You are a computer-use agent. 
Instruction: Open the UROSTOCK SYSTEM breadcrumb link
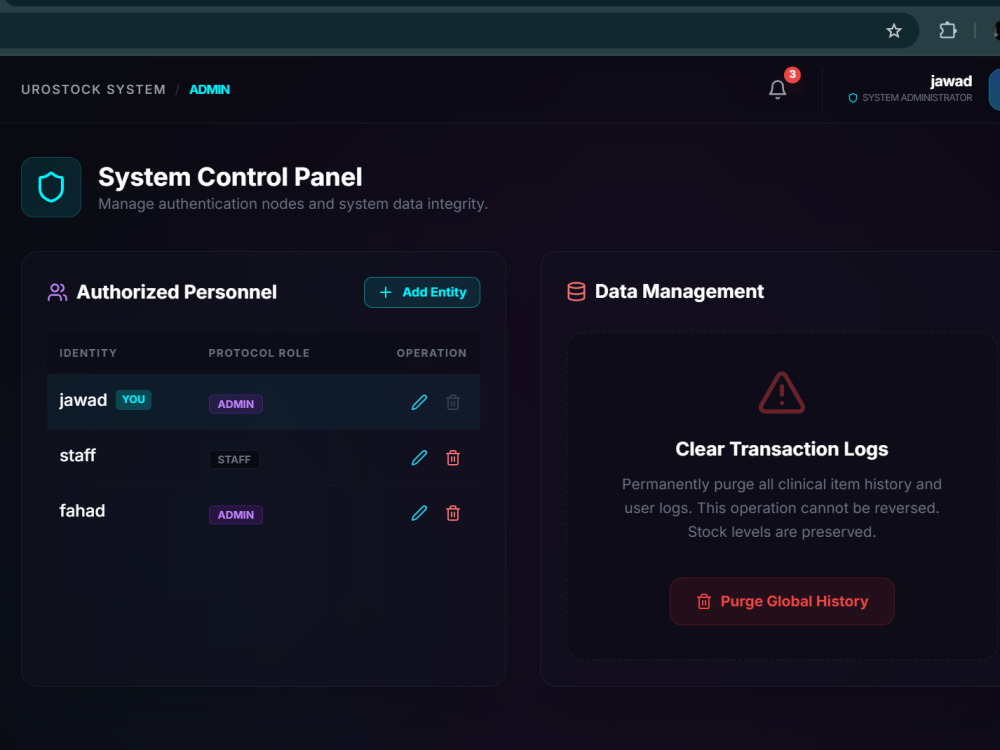pos(93,89)
